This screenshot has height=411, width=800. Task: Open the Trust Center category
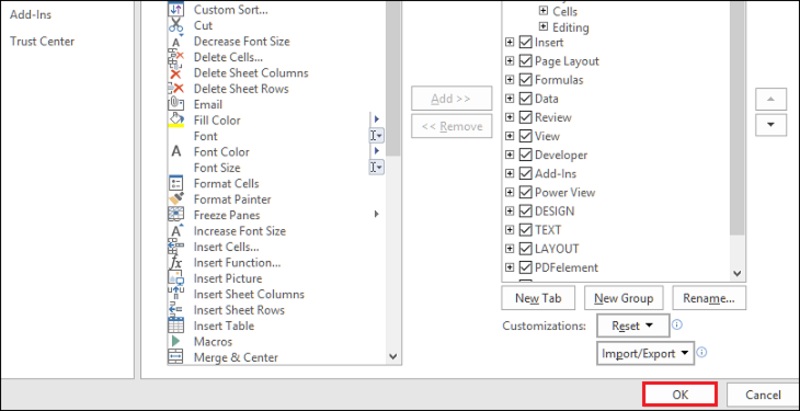point(42,41)
